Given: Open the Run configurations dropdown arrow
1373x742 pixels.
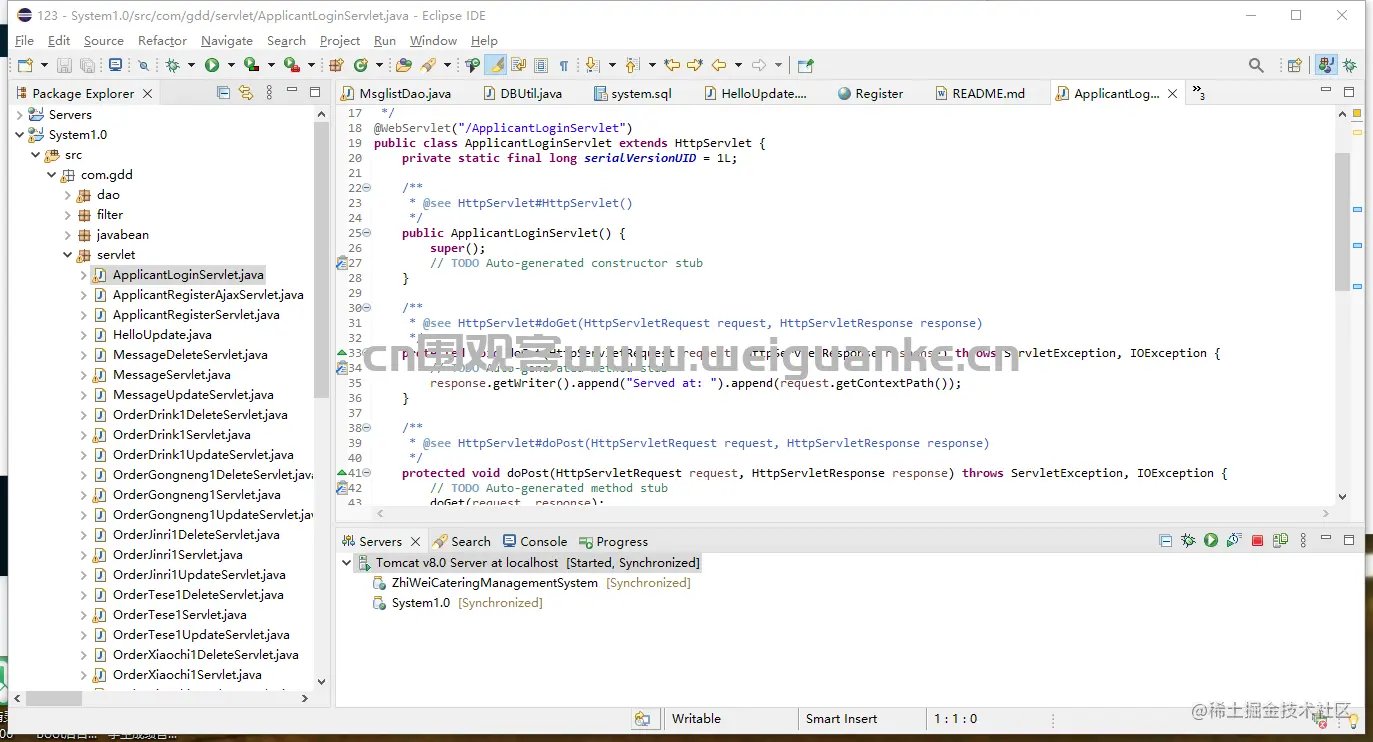Looking at the screenshot, I should [x=231, y=65].
